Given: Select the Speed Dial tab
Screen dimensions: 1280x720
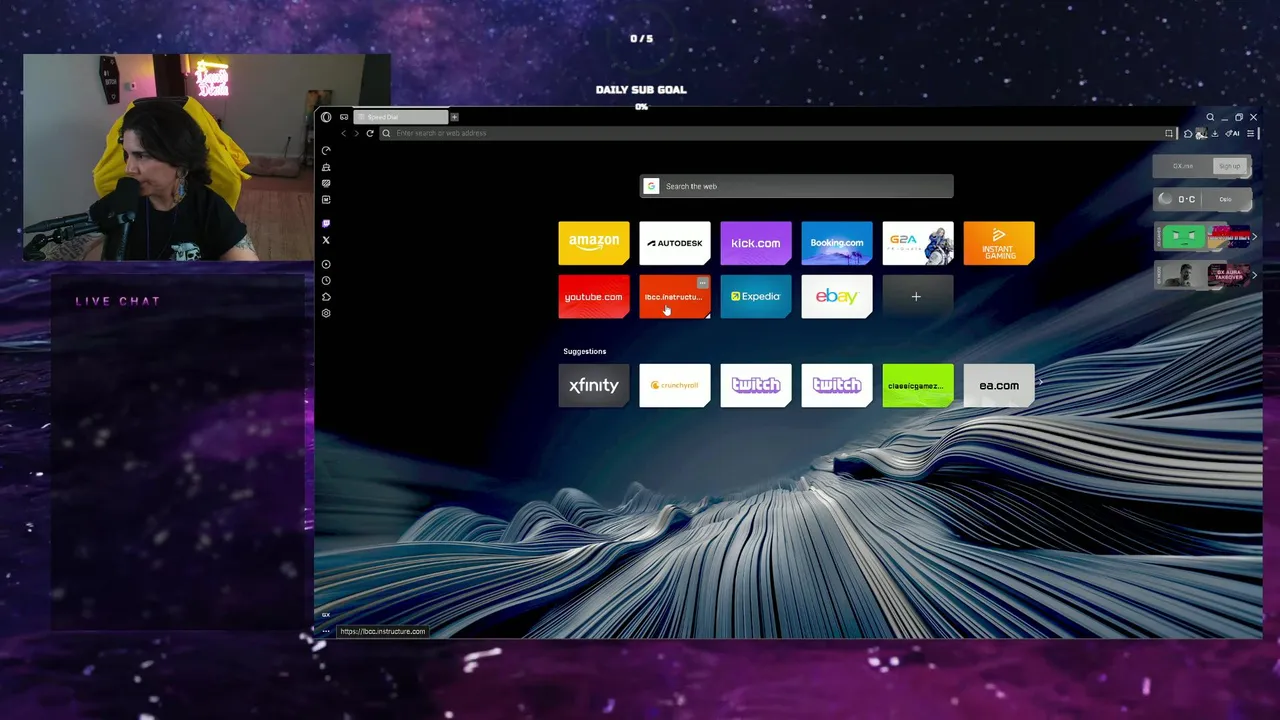Looking at the screenshot, I should click(401, 117).
